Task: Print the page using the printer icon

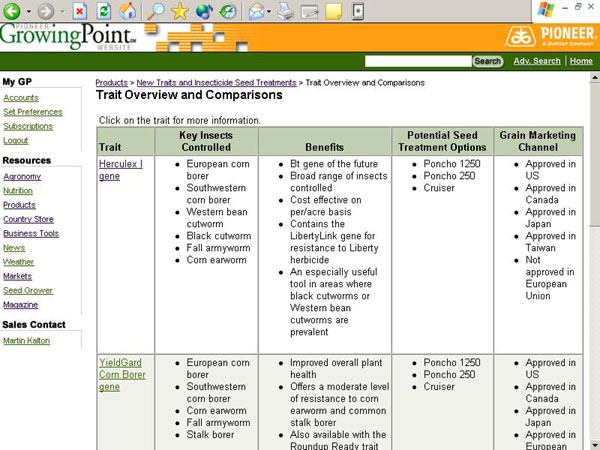Action: click(286, 12)
